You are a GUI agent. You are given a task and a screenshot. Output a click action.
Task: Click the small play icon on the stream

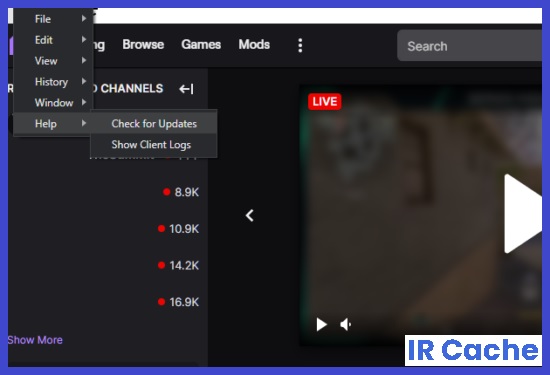(321, 324)
